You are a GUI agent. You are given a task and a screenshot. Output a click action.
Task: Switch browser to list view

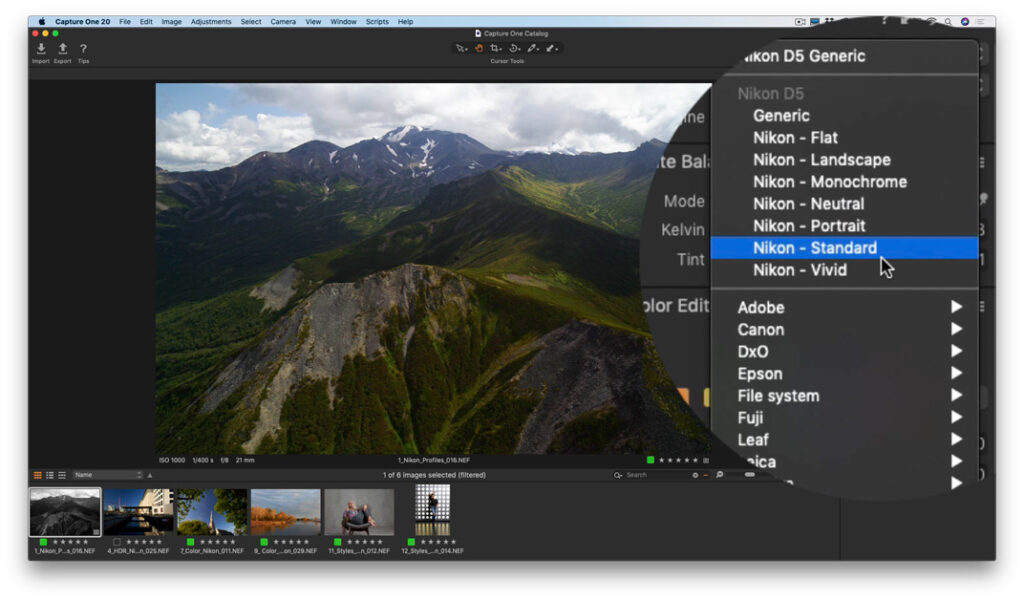click(x=49, y=474)
